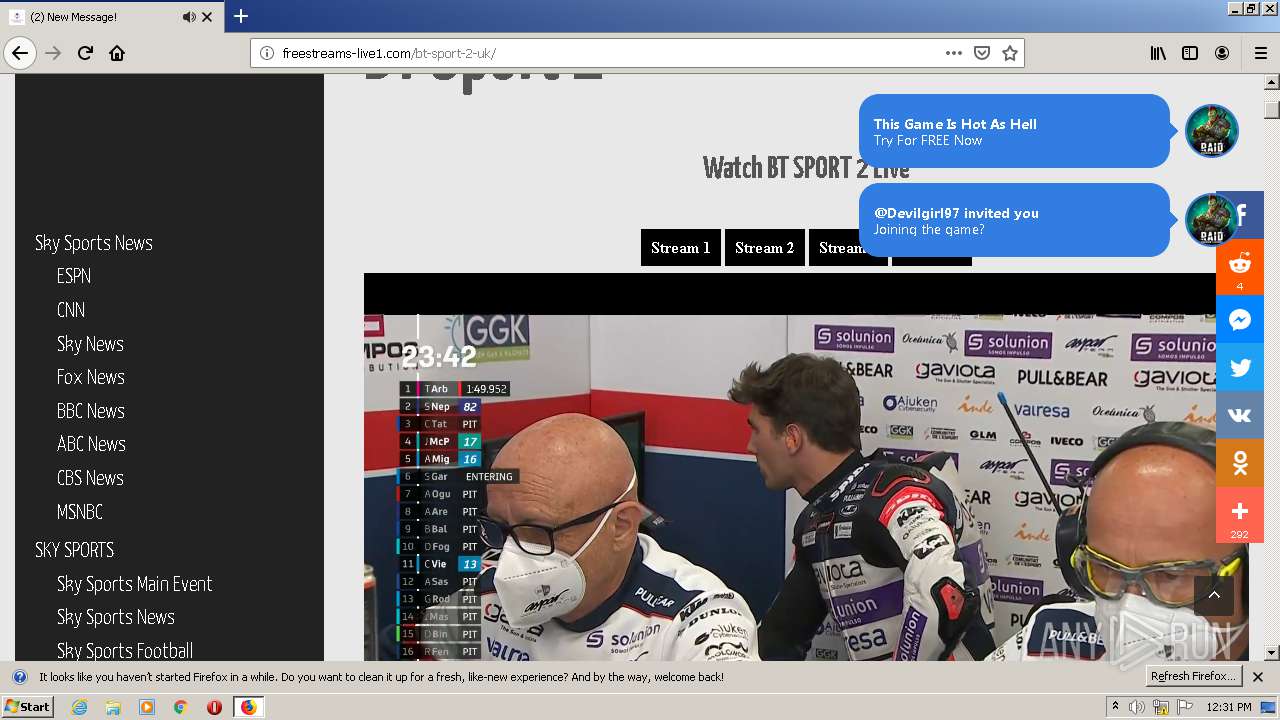Mute the tab audio speaker icon
The image size is (1280, 720).
189,17
